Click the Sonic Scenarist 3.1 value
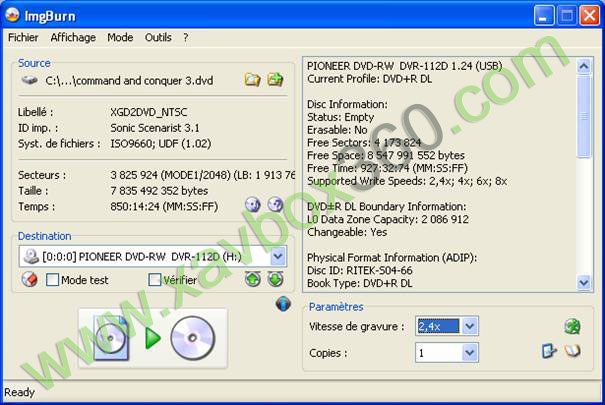The height and width of the screenshot is (405, 605). (155, 128)
